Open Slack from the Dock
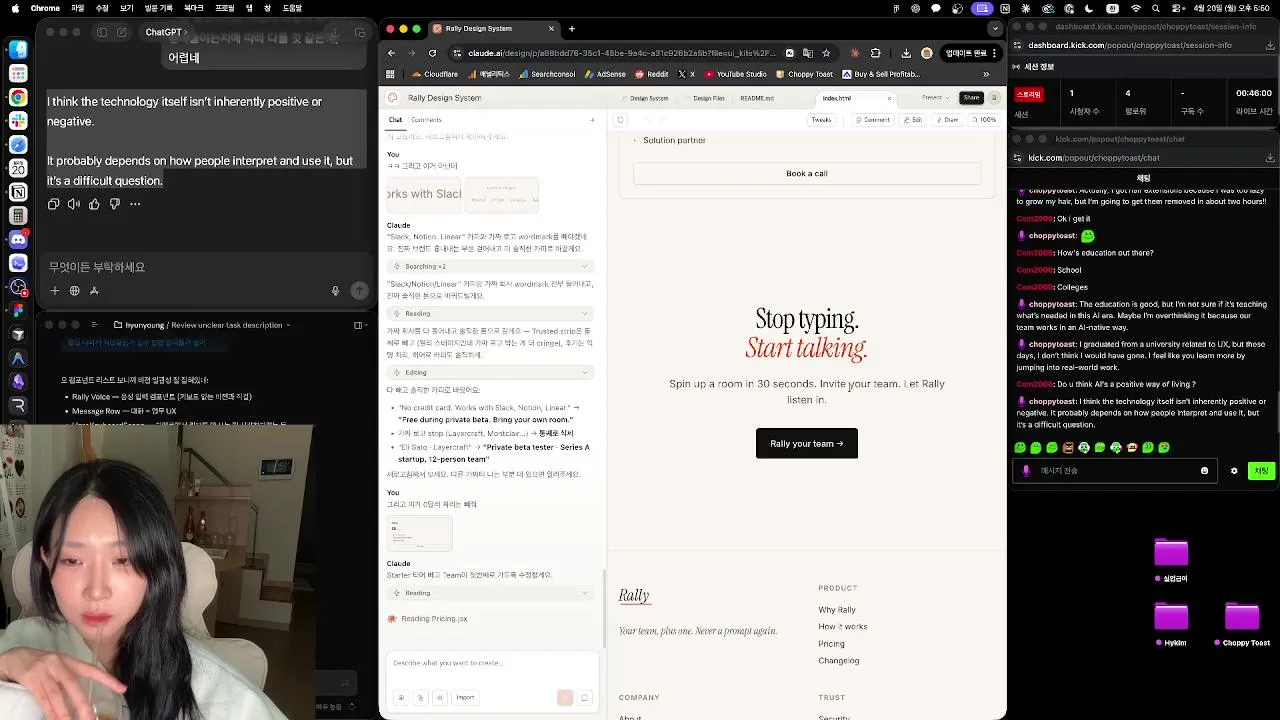 [18, 121]
